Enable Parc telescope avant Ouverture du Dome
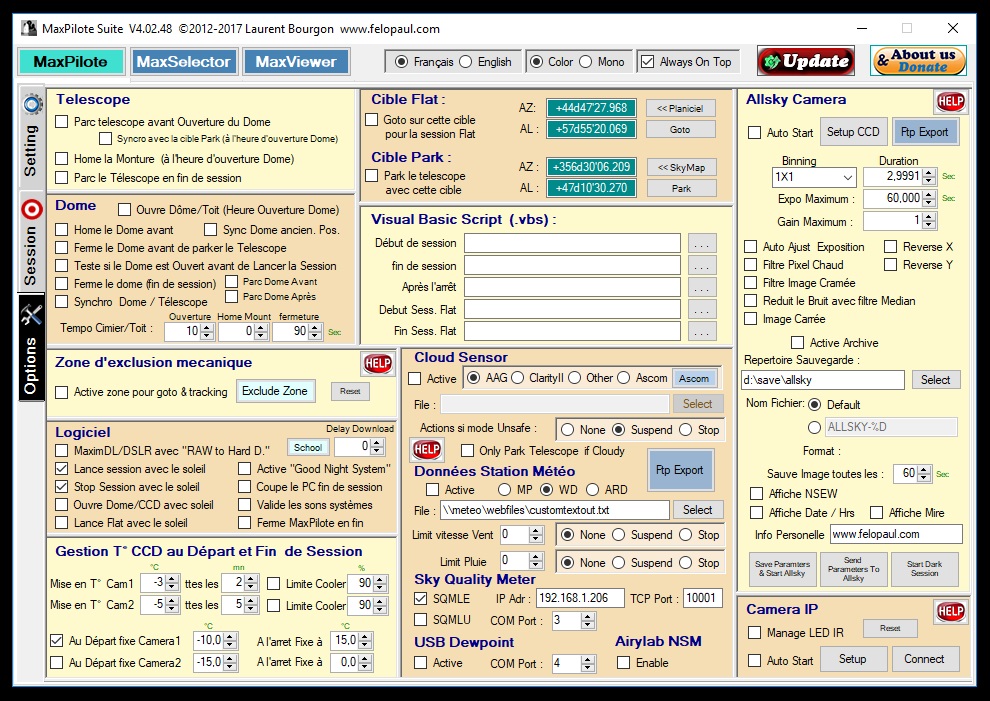This screenshot has height=701, width=990. (61, 122)
